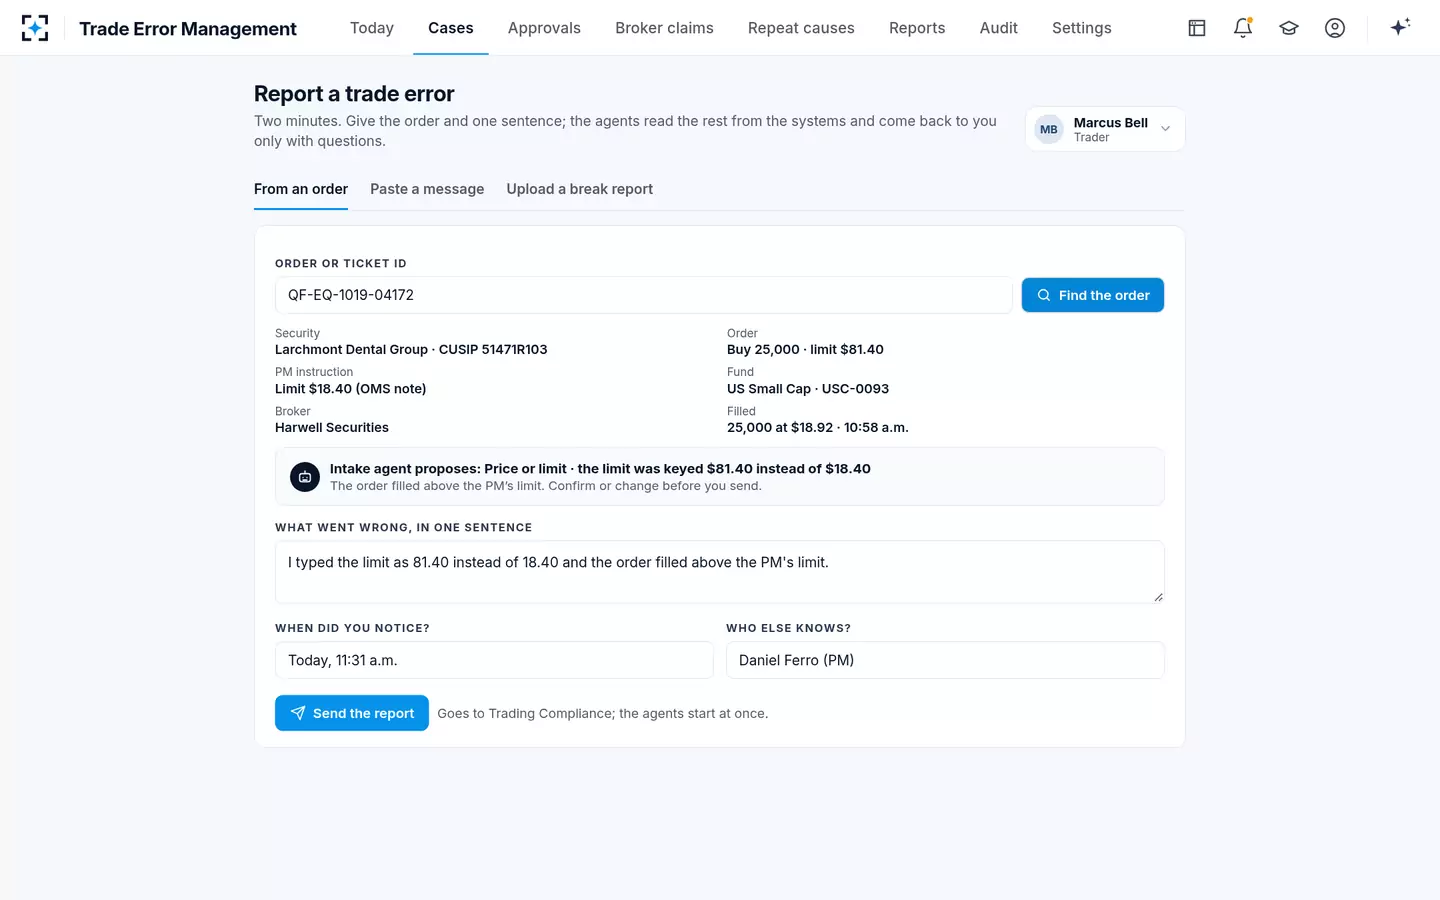Click filled value 25,000 at $18.92
The width and height of the screenshot is (1440, 900).
780,428
